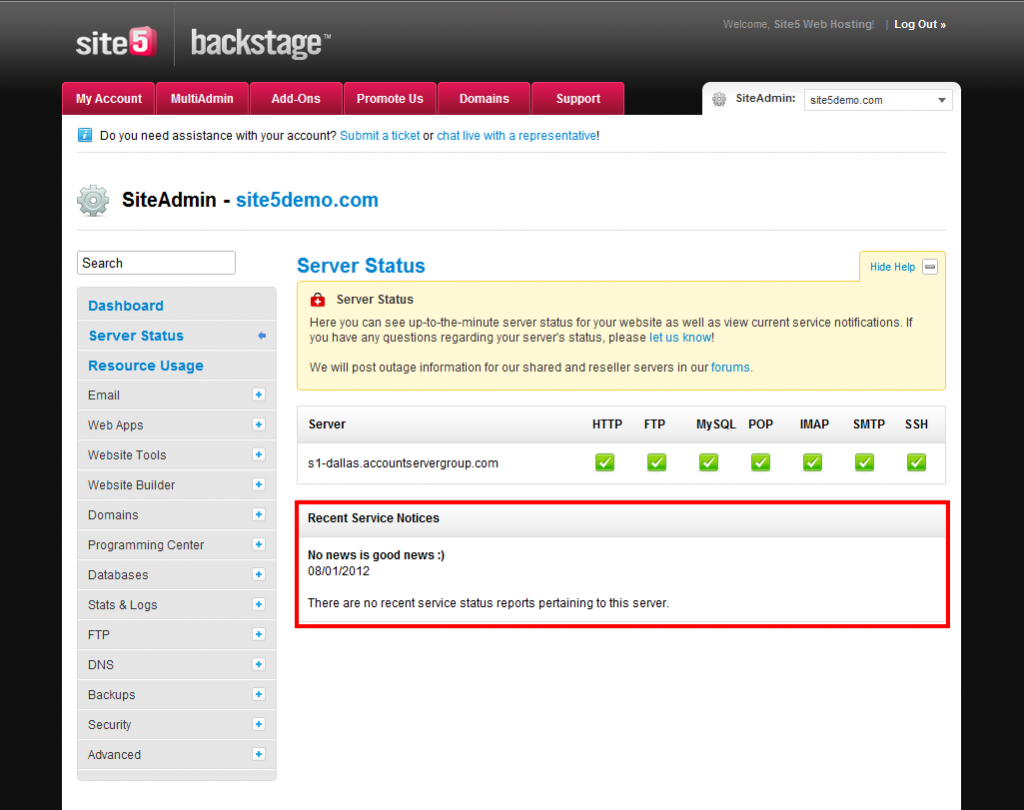Expand the DNS sidebar section

(x=259, y=664)
